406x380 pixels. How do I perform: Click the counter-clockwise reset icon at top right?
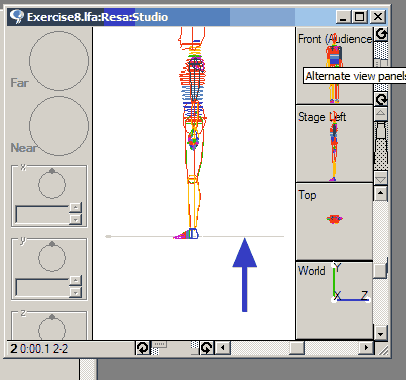click(381, 34)
